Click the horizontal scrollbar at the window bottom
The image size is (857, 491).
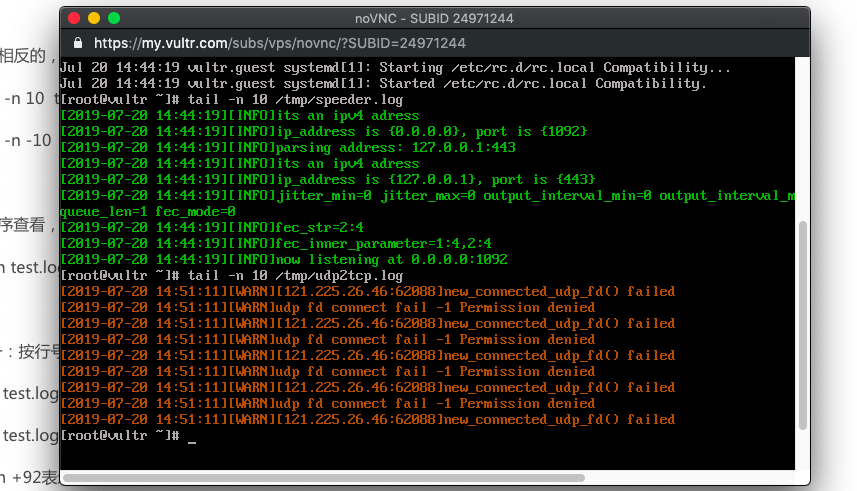[324, 478]
